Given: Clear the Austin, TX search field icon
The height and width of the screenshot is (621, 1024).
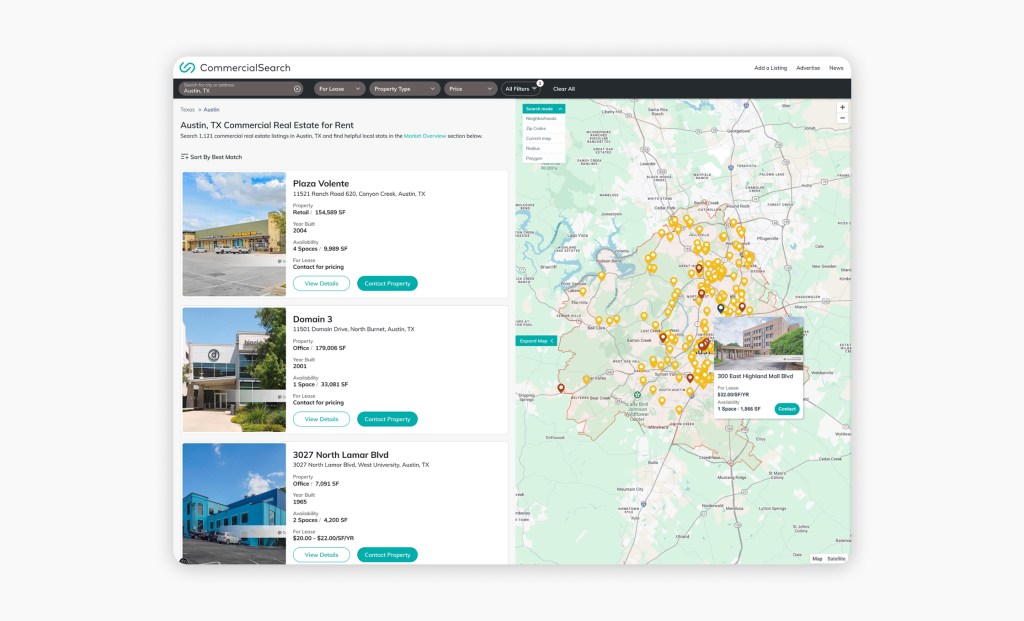Looking at the screenshot, I should [x=297, y=89].
